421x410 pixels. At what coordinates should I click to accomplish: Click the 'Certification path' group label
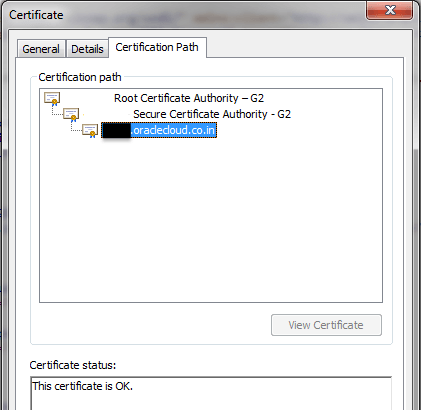click(x=80, y=77)
